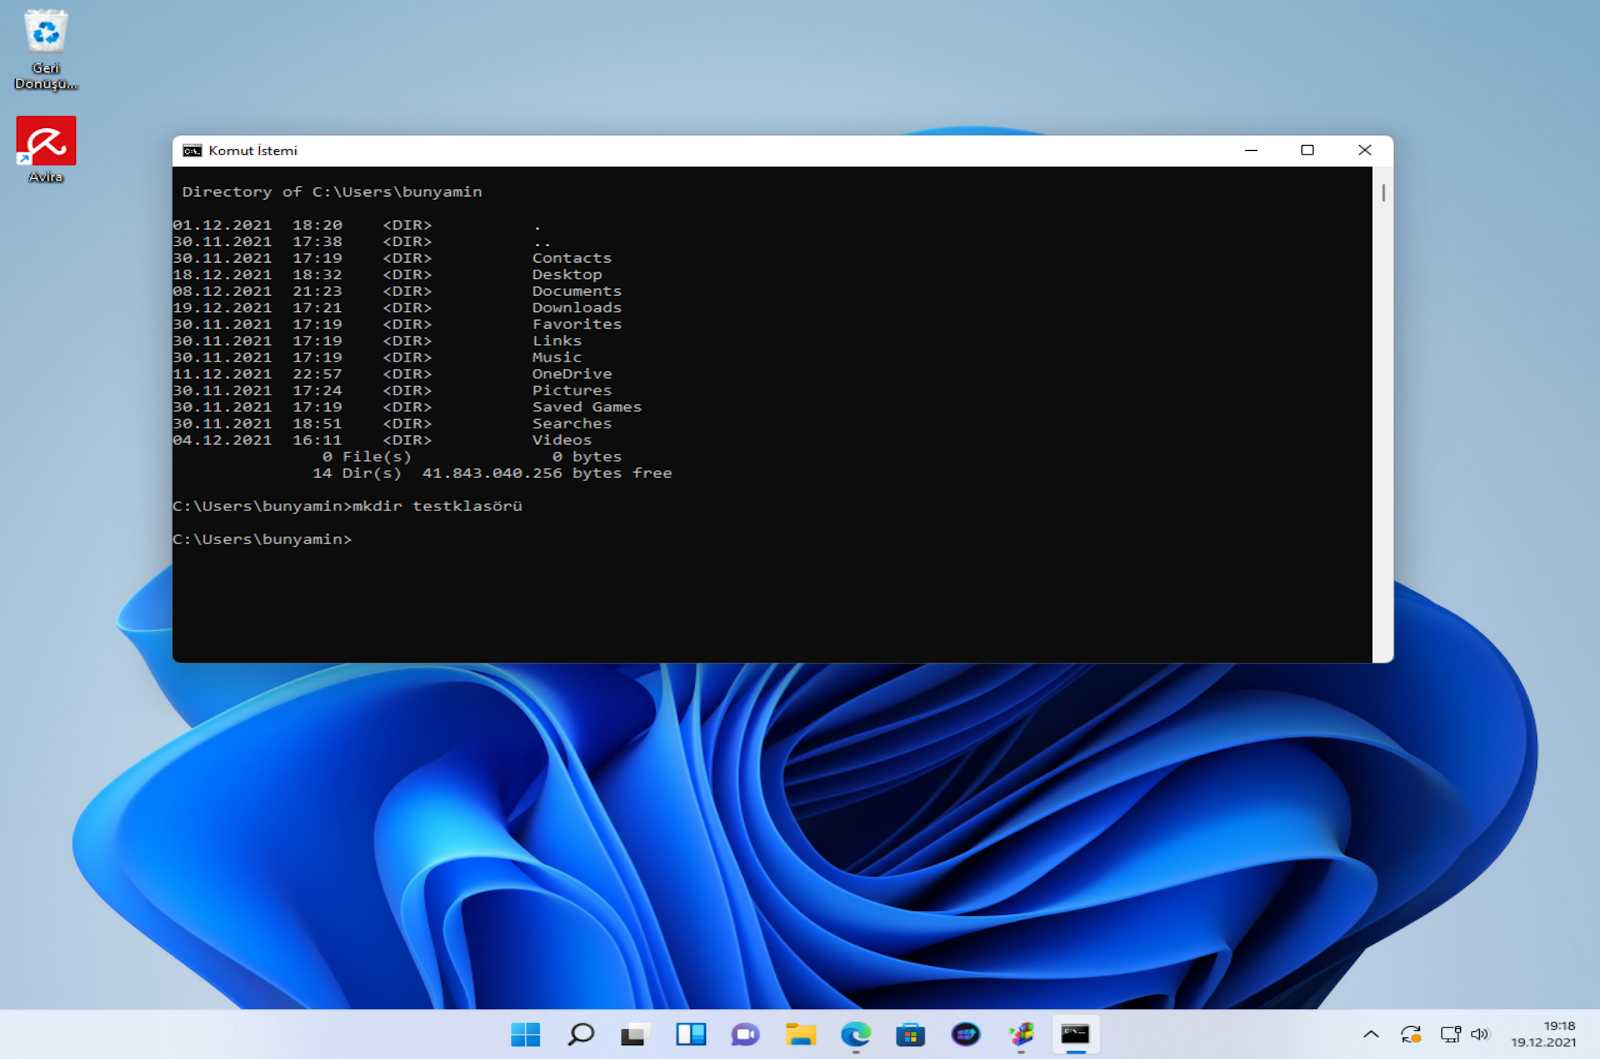Open taskbar Search

(x=580, y=1034)
